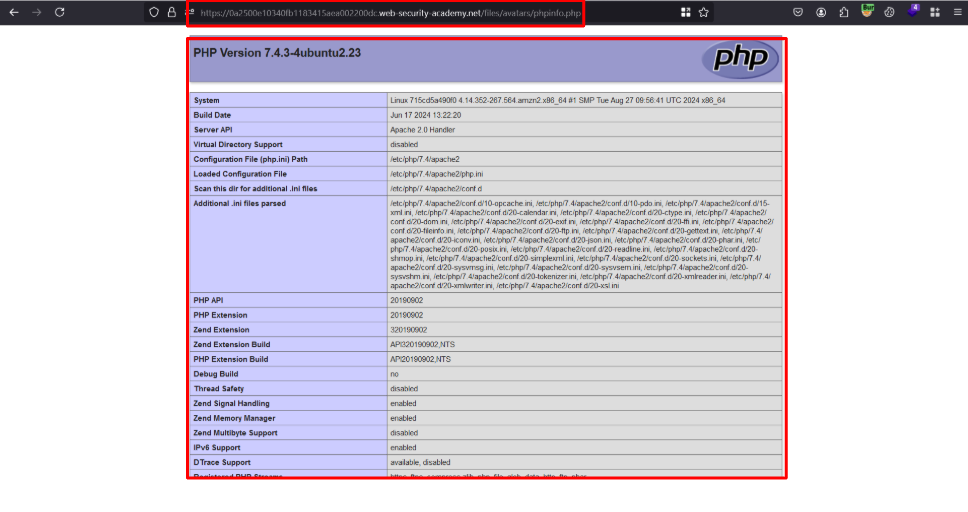Viewport: 968px width, 512px height.
Task: Click Scan this dir for additional .ini files
Action: (255, 189)
